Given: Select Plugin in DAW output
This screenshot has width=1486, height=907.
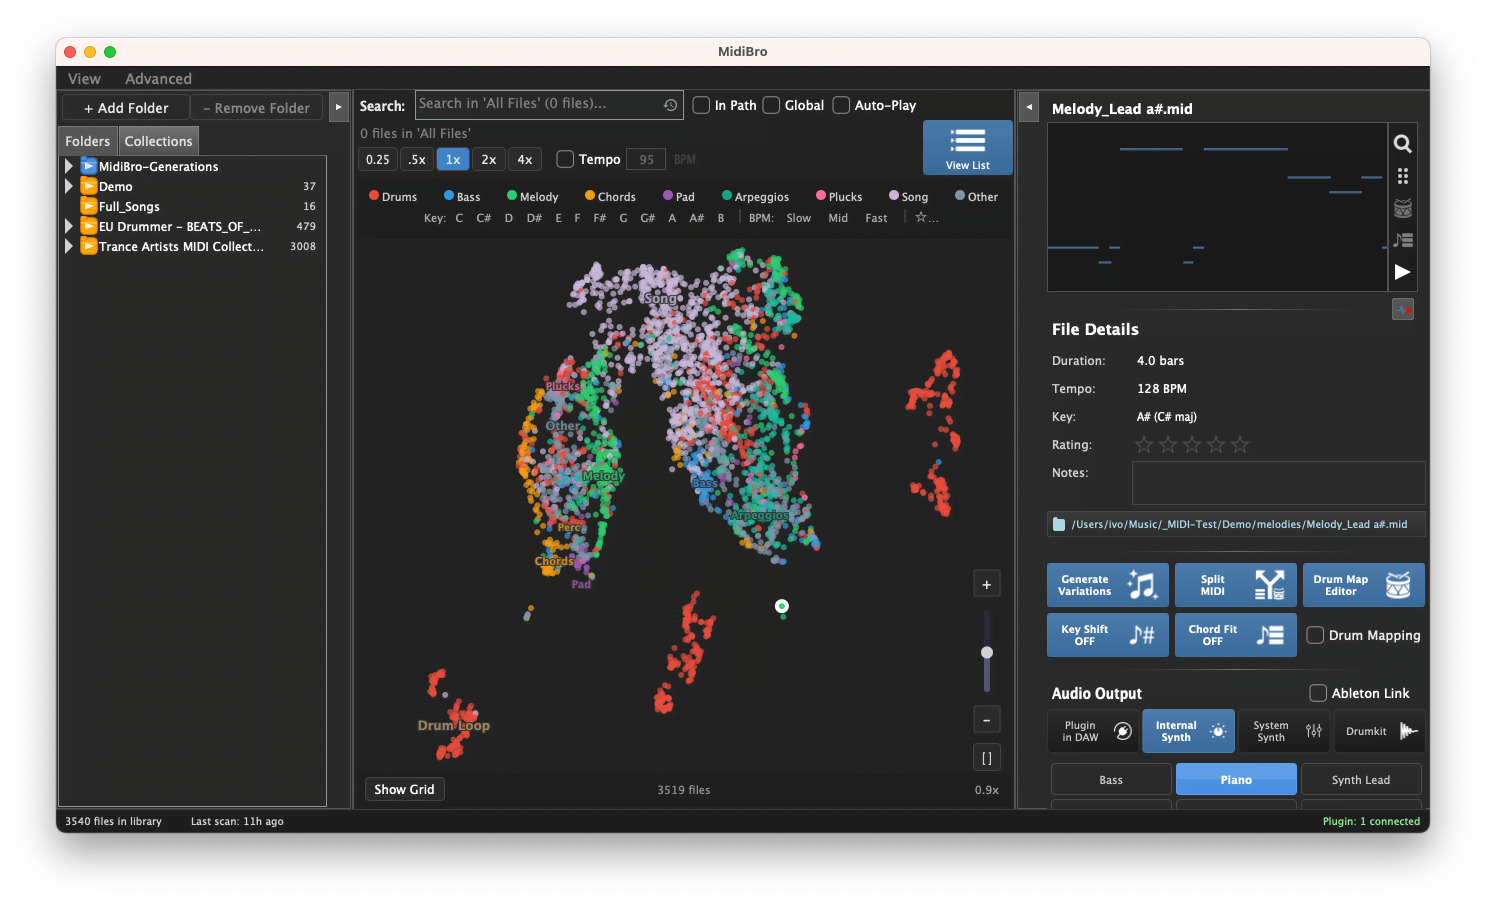Looking at the screenshot, I should click(1095, 732).
